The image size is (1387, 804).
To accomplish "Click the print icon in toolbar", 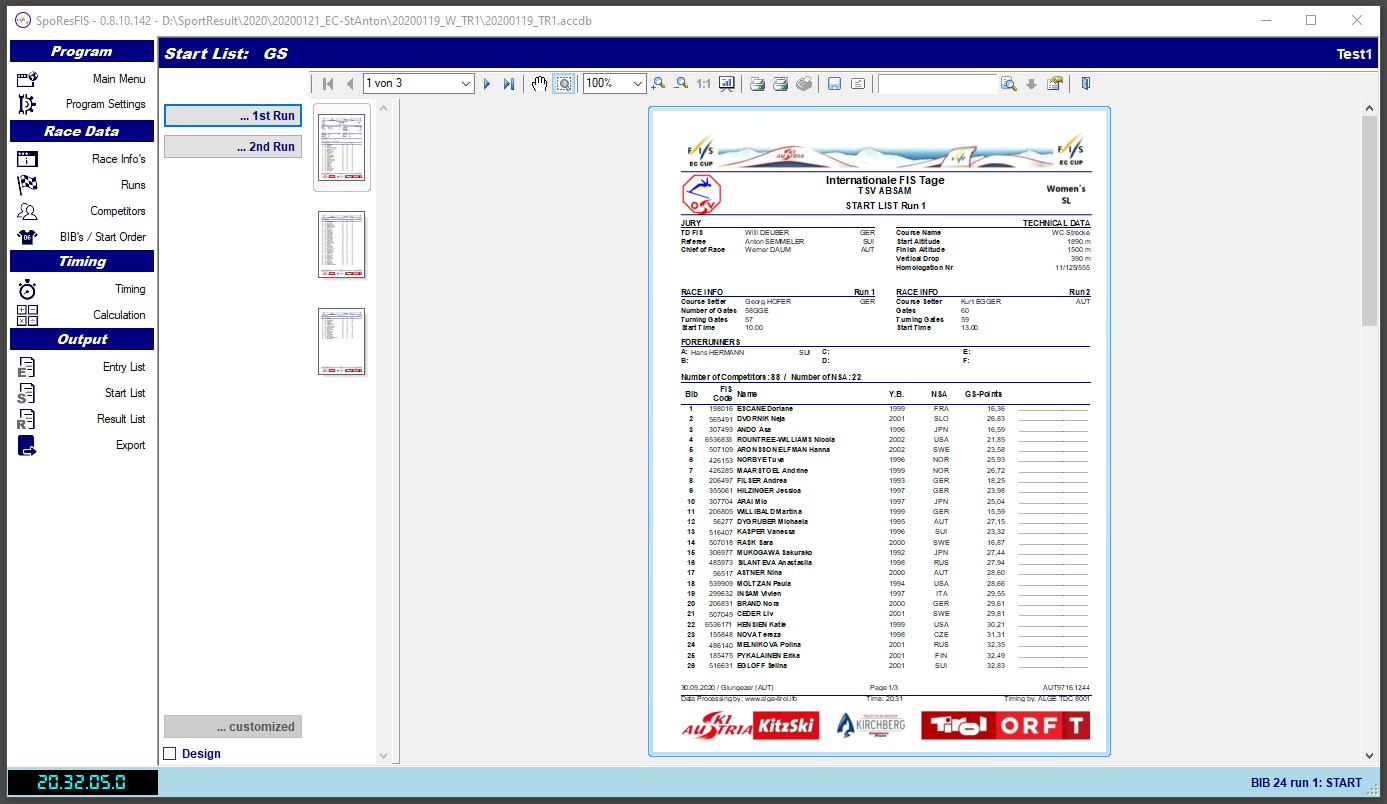I will 758,84.
